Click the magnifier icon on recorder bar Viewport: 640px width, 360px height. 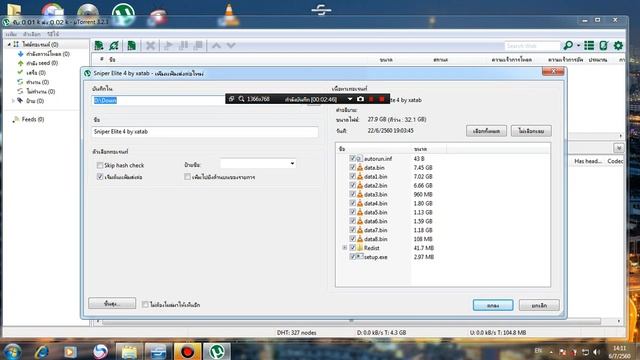(x=241, y=99)
